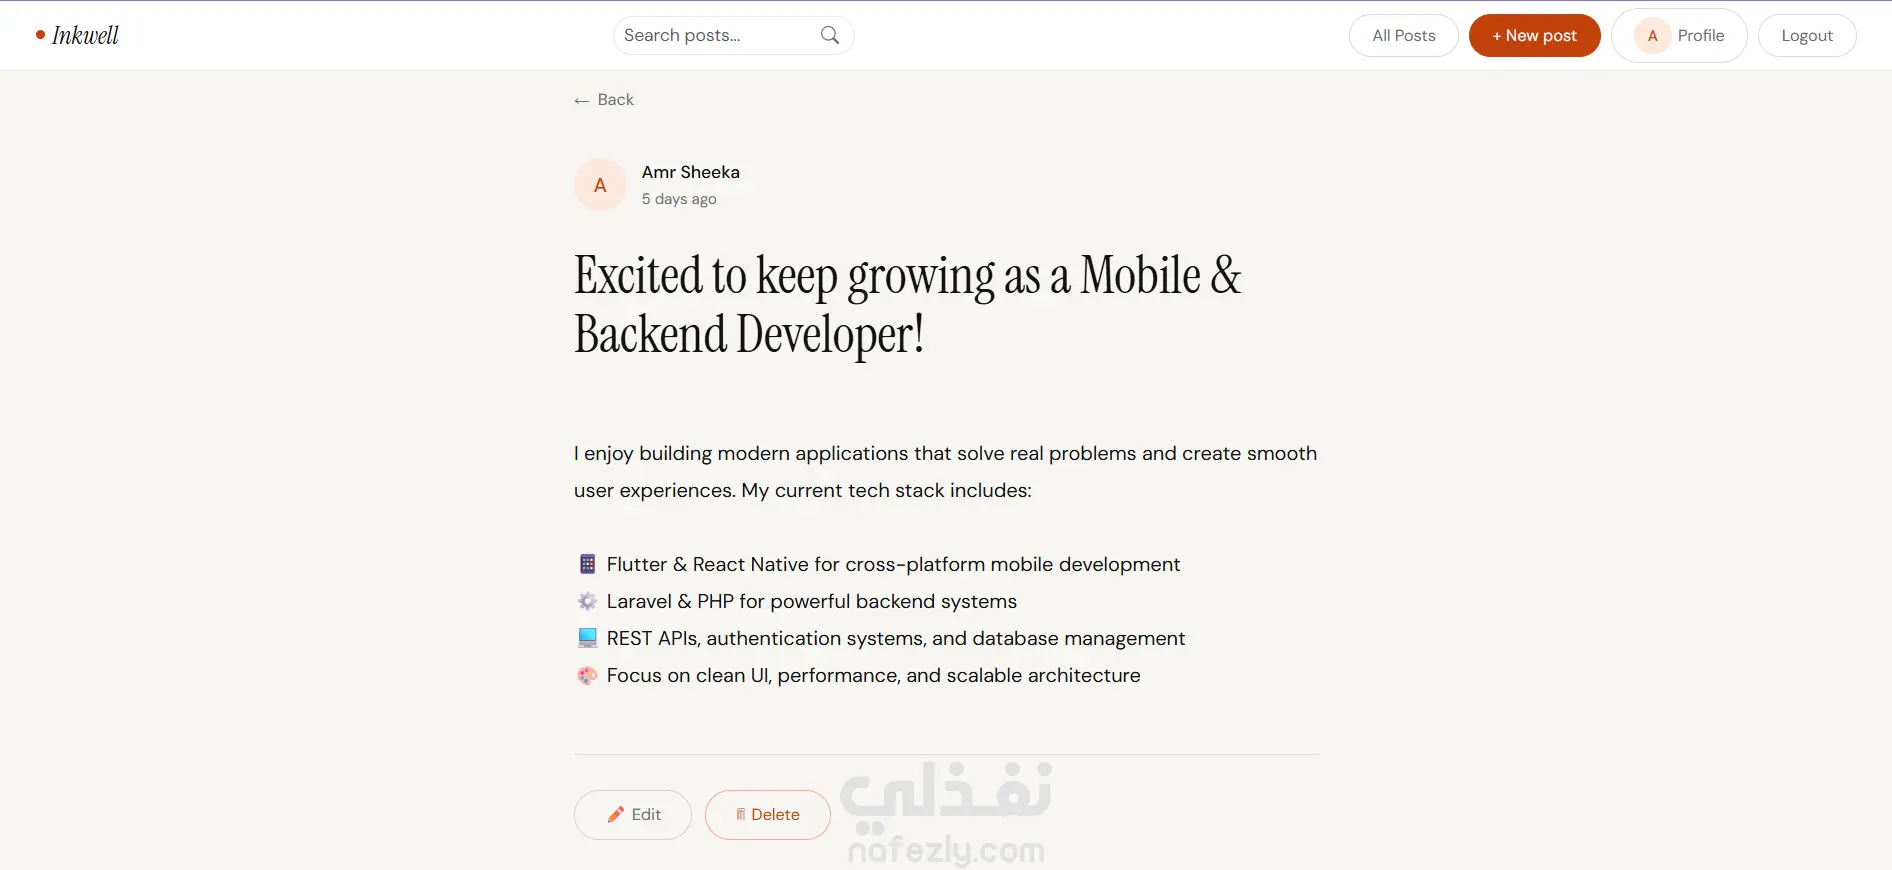1892x870 pixels.
Task: Log out of the account
Action: tap(1806, 36)
